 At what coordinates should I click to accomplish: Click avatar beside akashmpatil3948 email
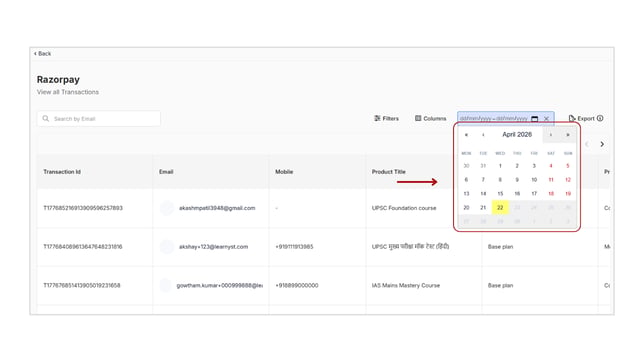pyautogui.click(x=167, y=208)
